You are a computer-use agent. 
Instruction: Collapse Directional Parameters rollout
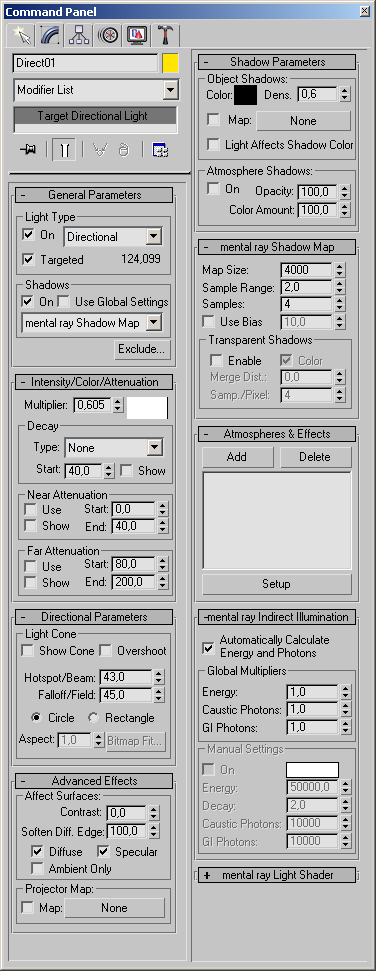point(95,617)
